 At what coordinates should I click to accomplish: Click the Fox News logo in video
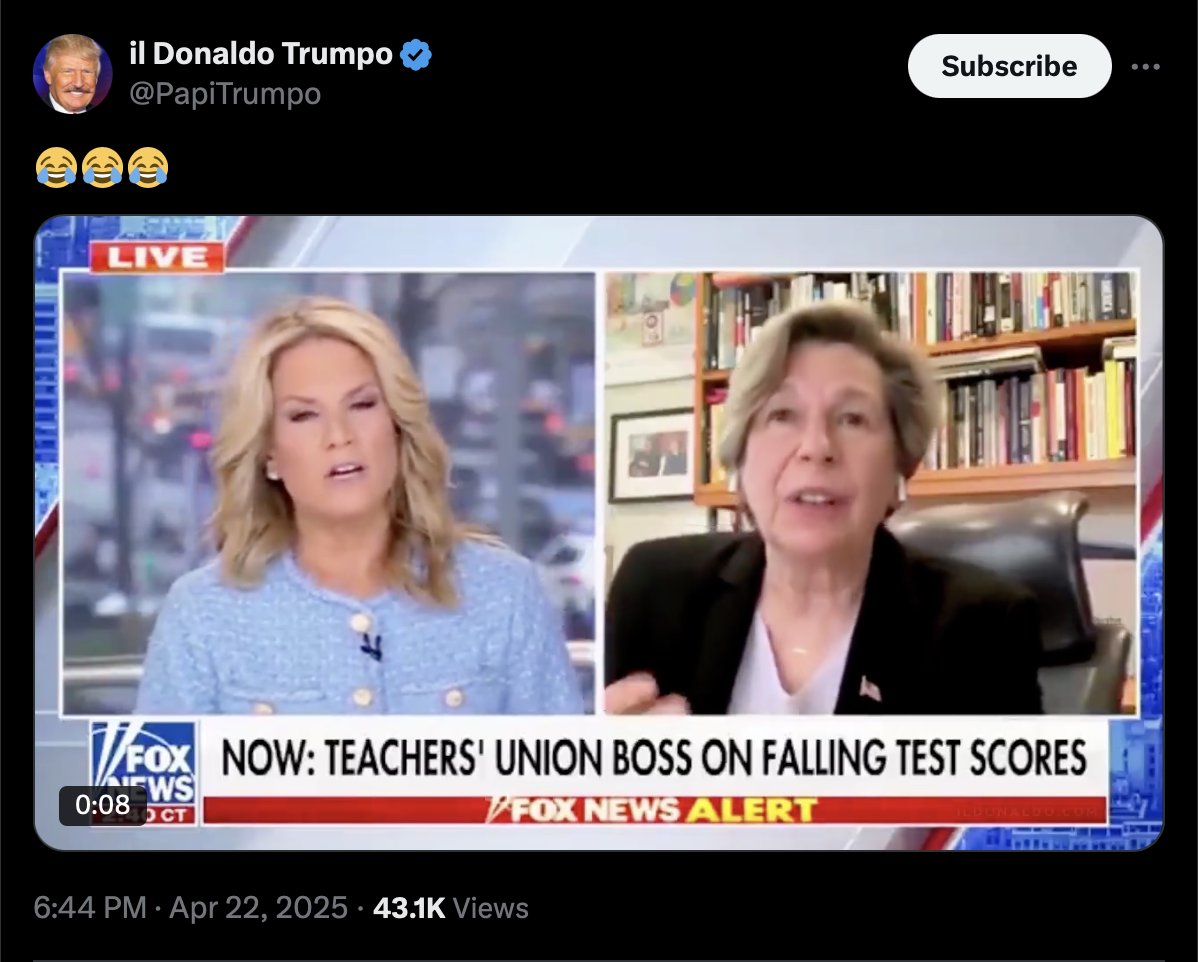click(144, 772)
